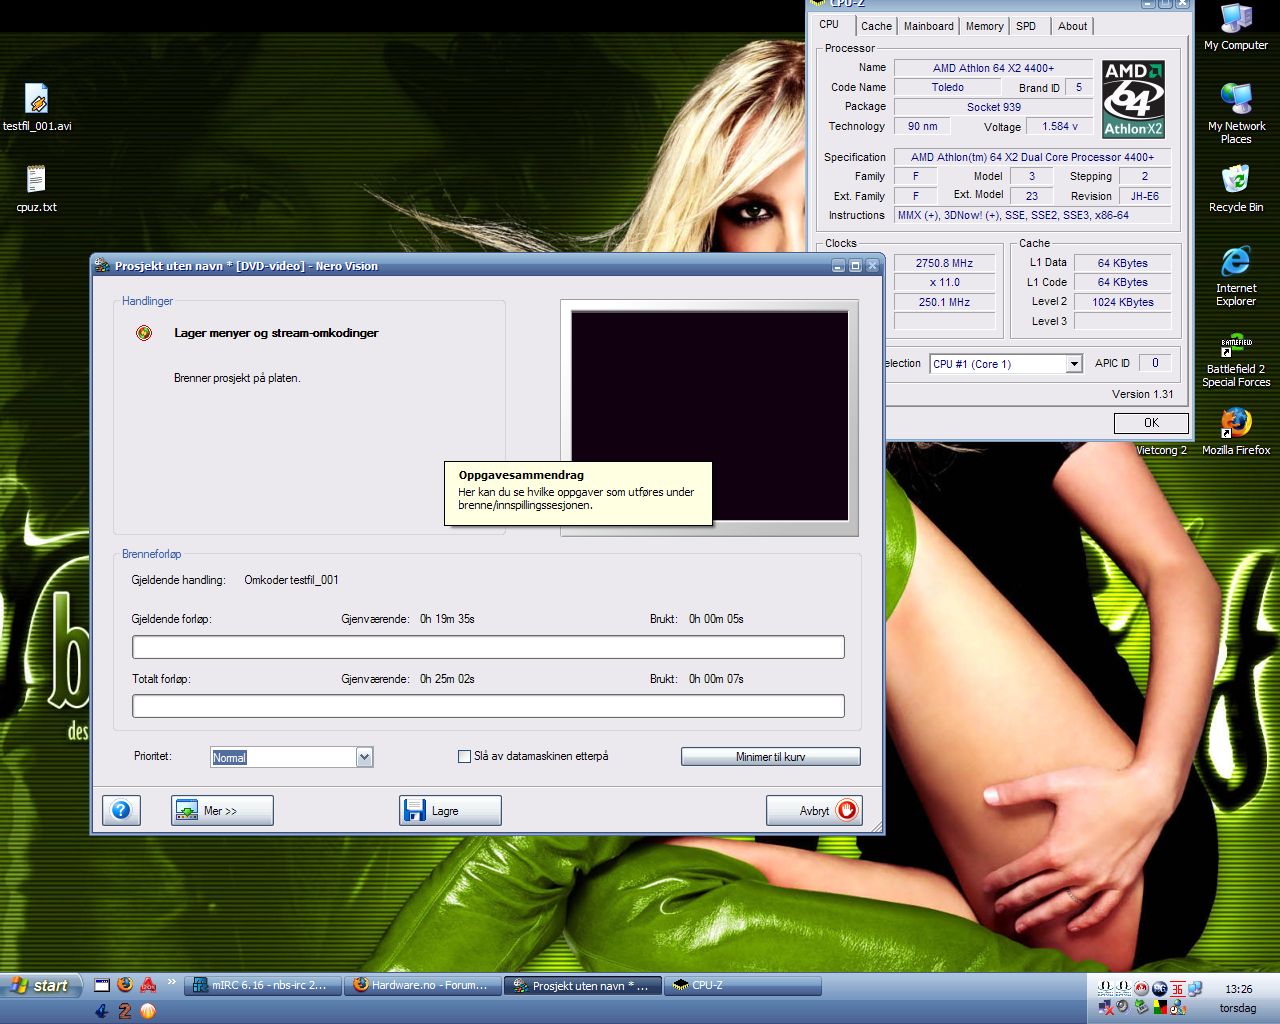Switch to Cache tab in CPU-Z
This screenshot has height=1024, width=1280.
[x=876, y=26]
